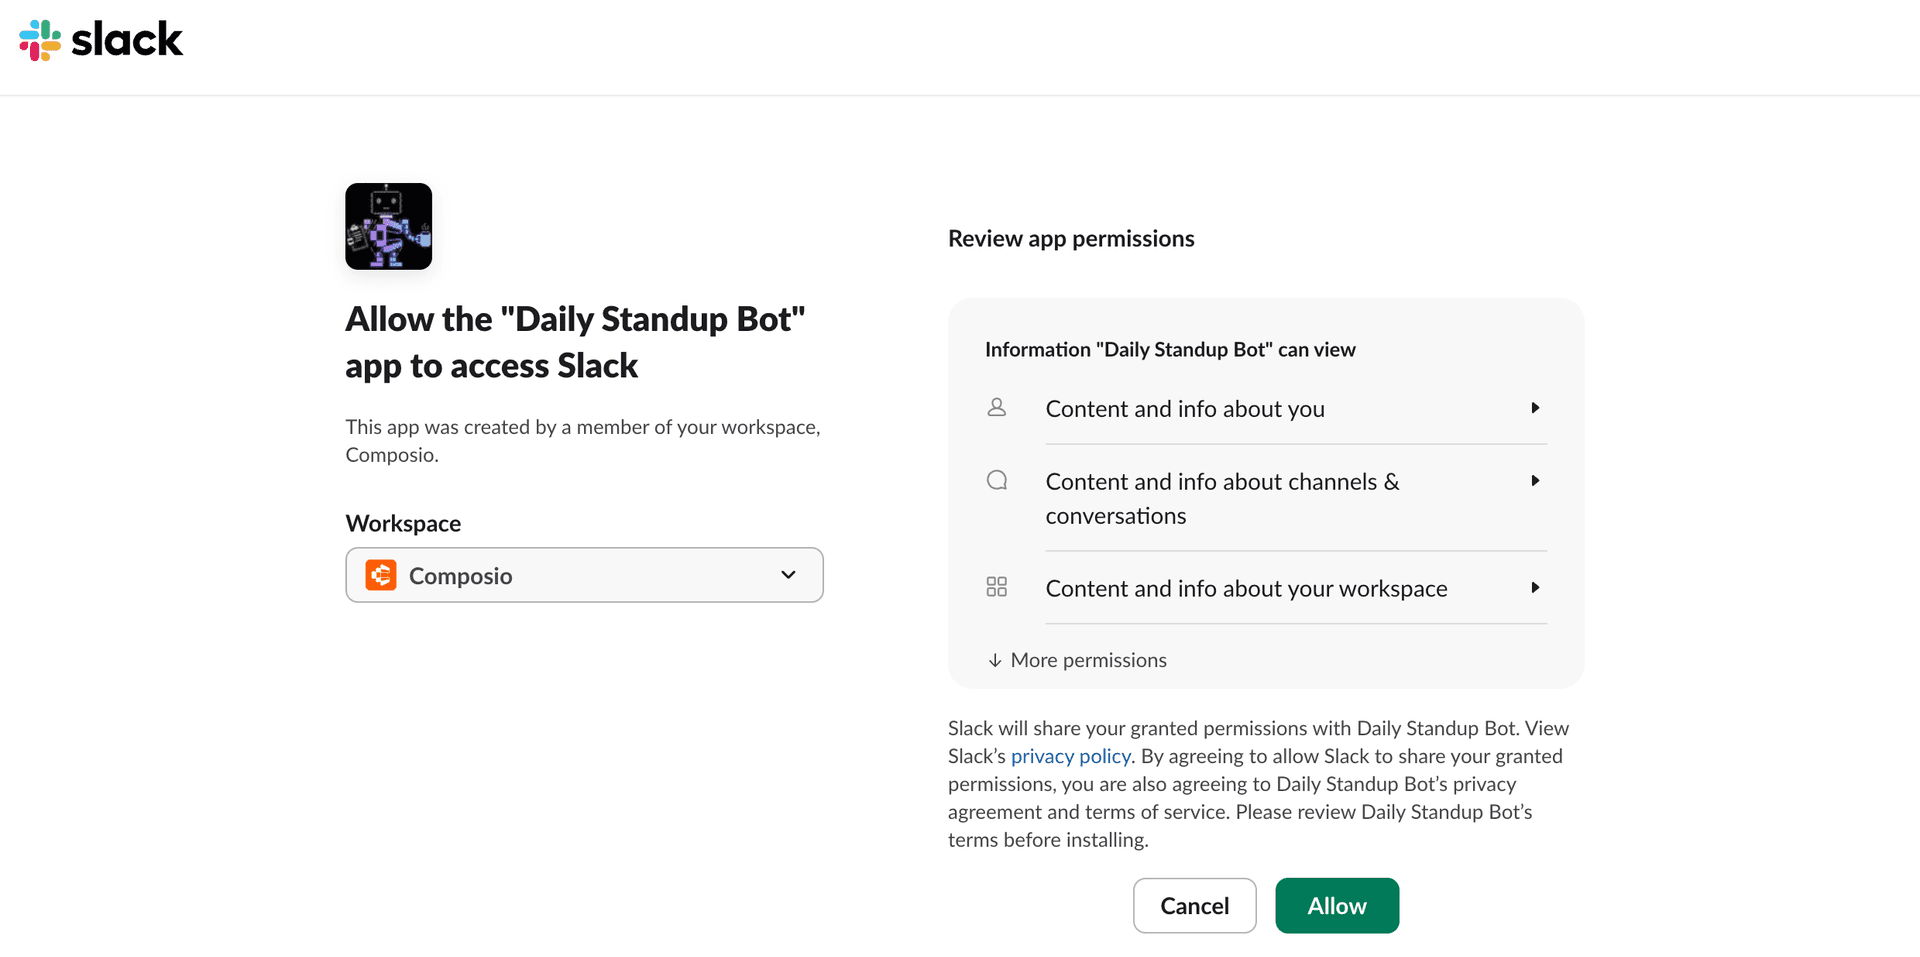Click the Daily Standup Bot app icon

389,226
